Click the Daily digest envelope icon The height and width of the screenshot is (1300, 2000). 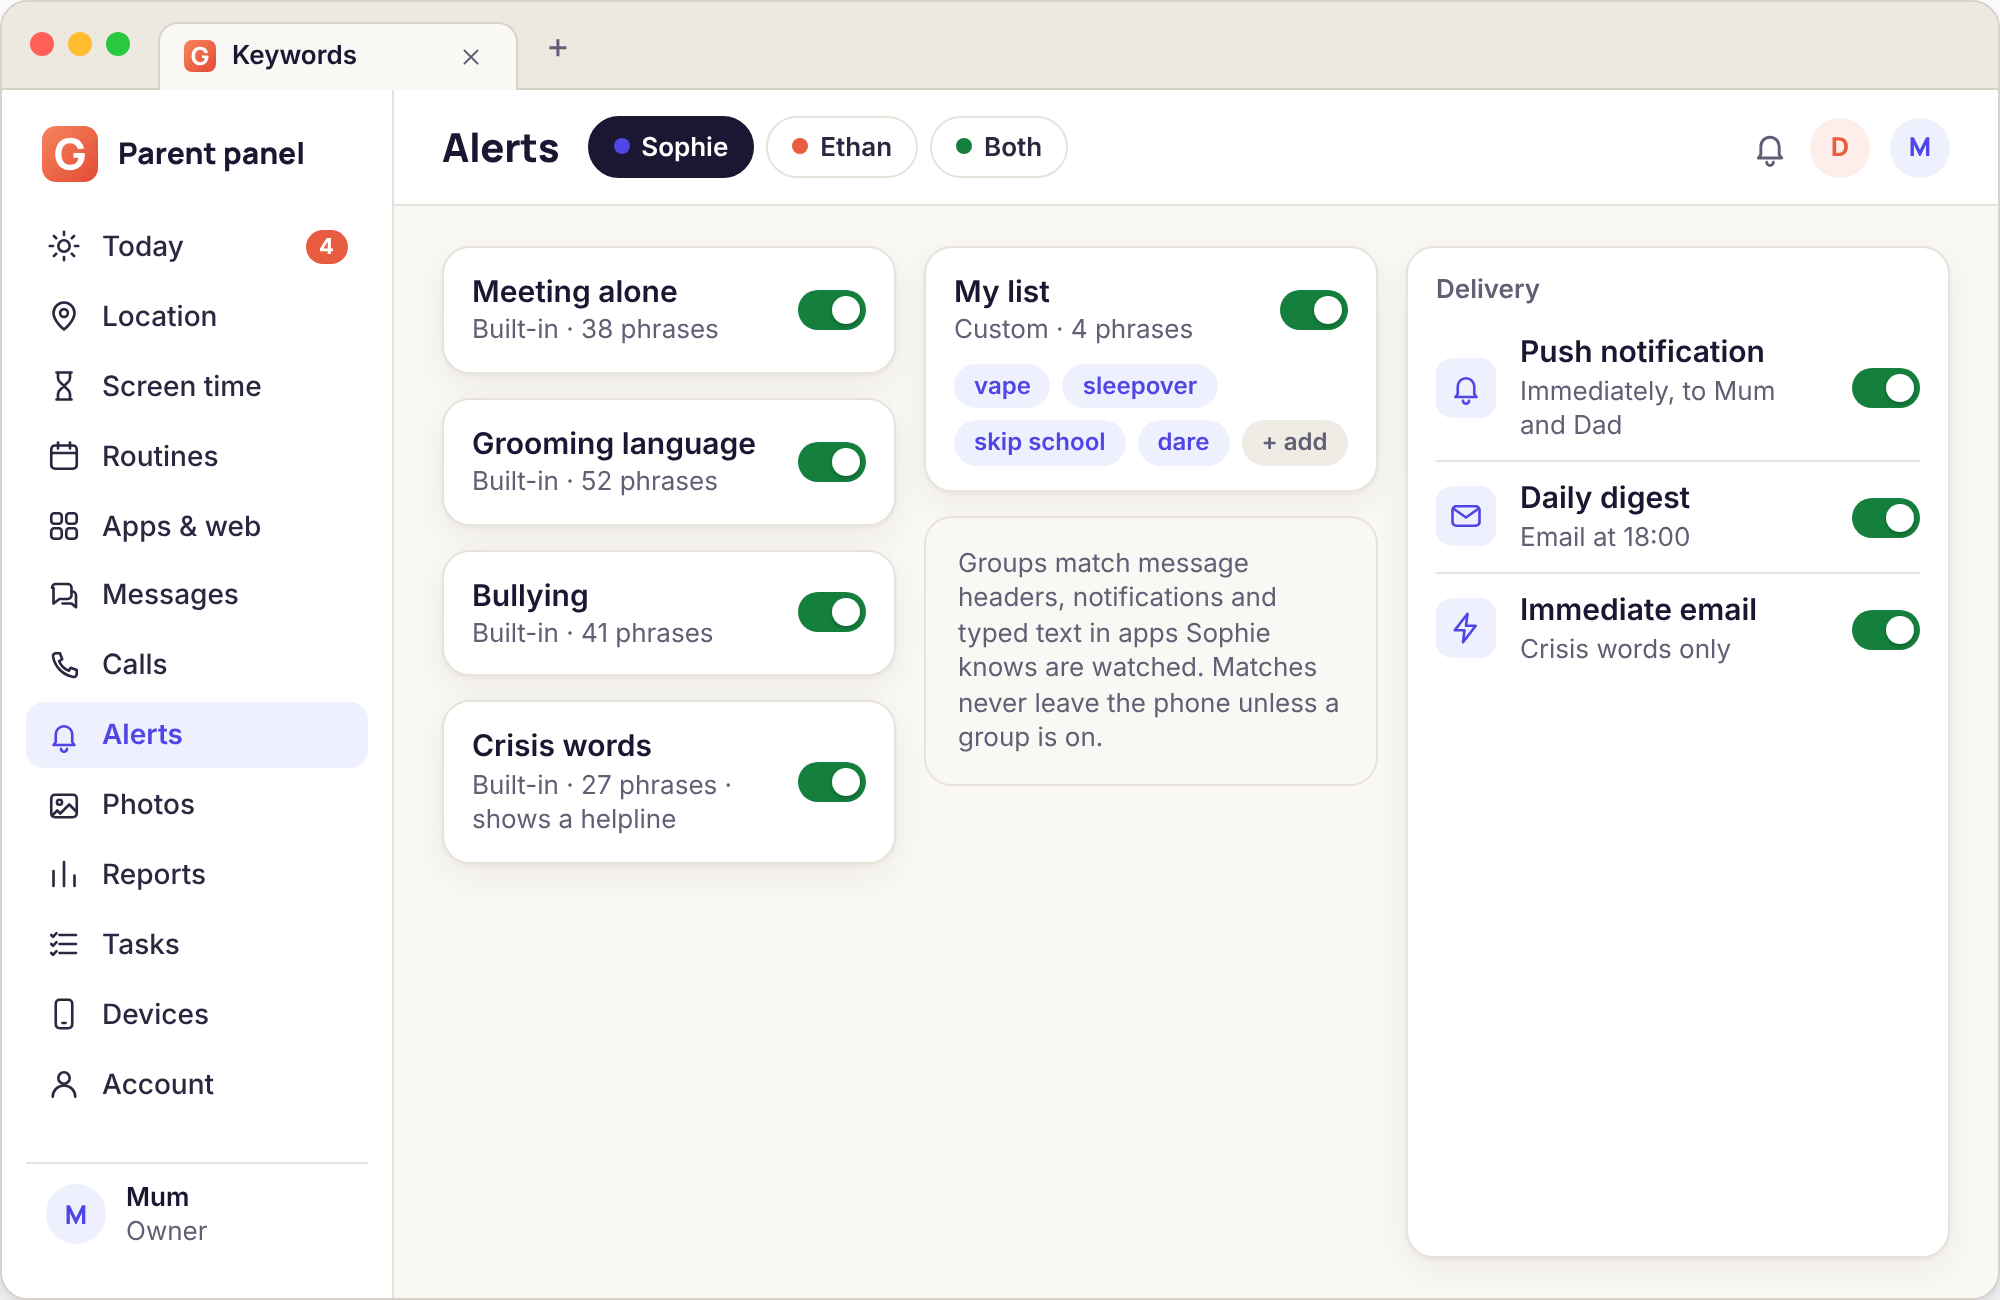click(x=1466, y=516)
